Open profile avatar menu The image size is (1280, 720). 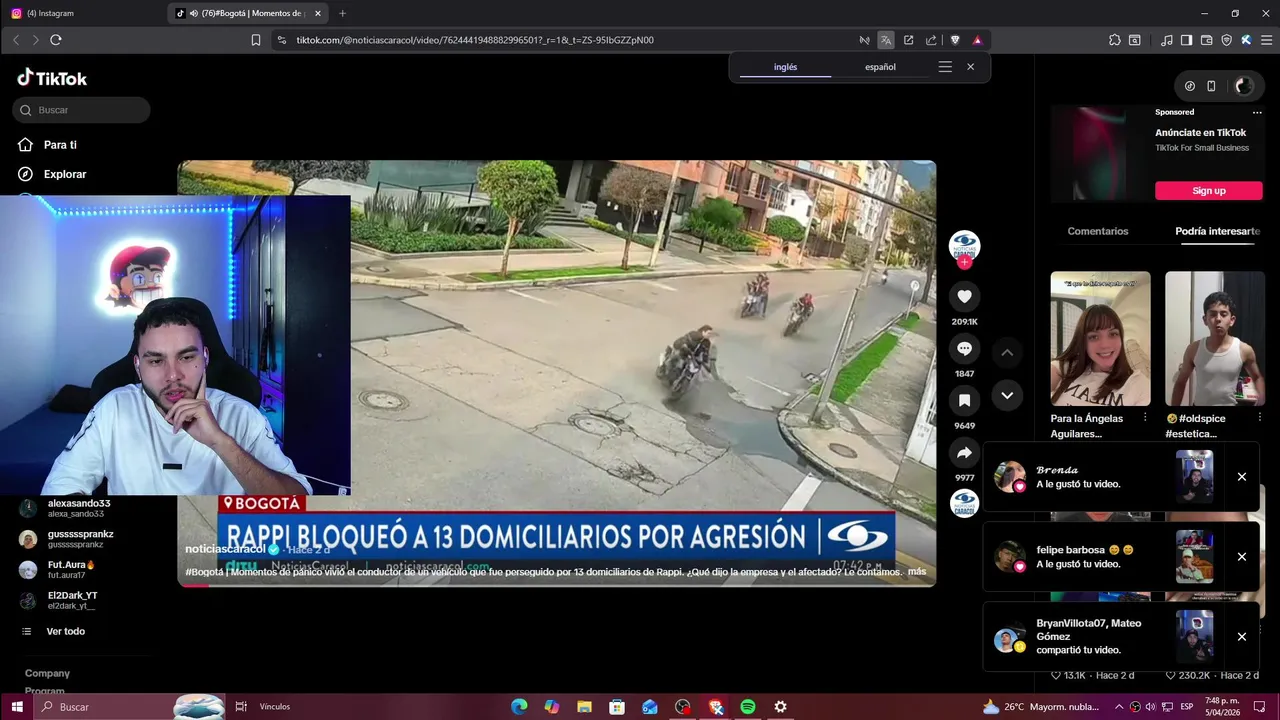point(1244,86)
